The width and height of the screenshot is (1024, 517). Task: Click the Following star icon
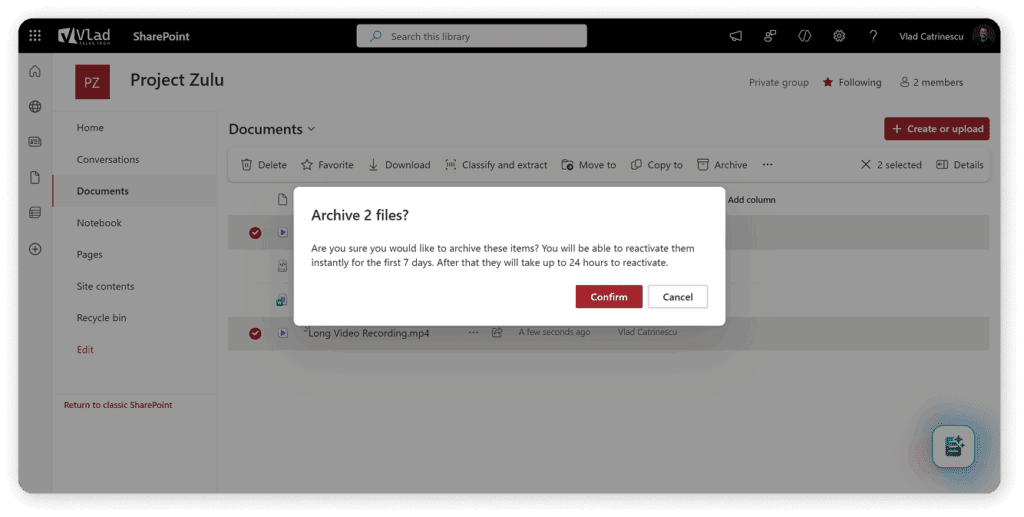click(x=827, y=82)
